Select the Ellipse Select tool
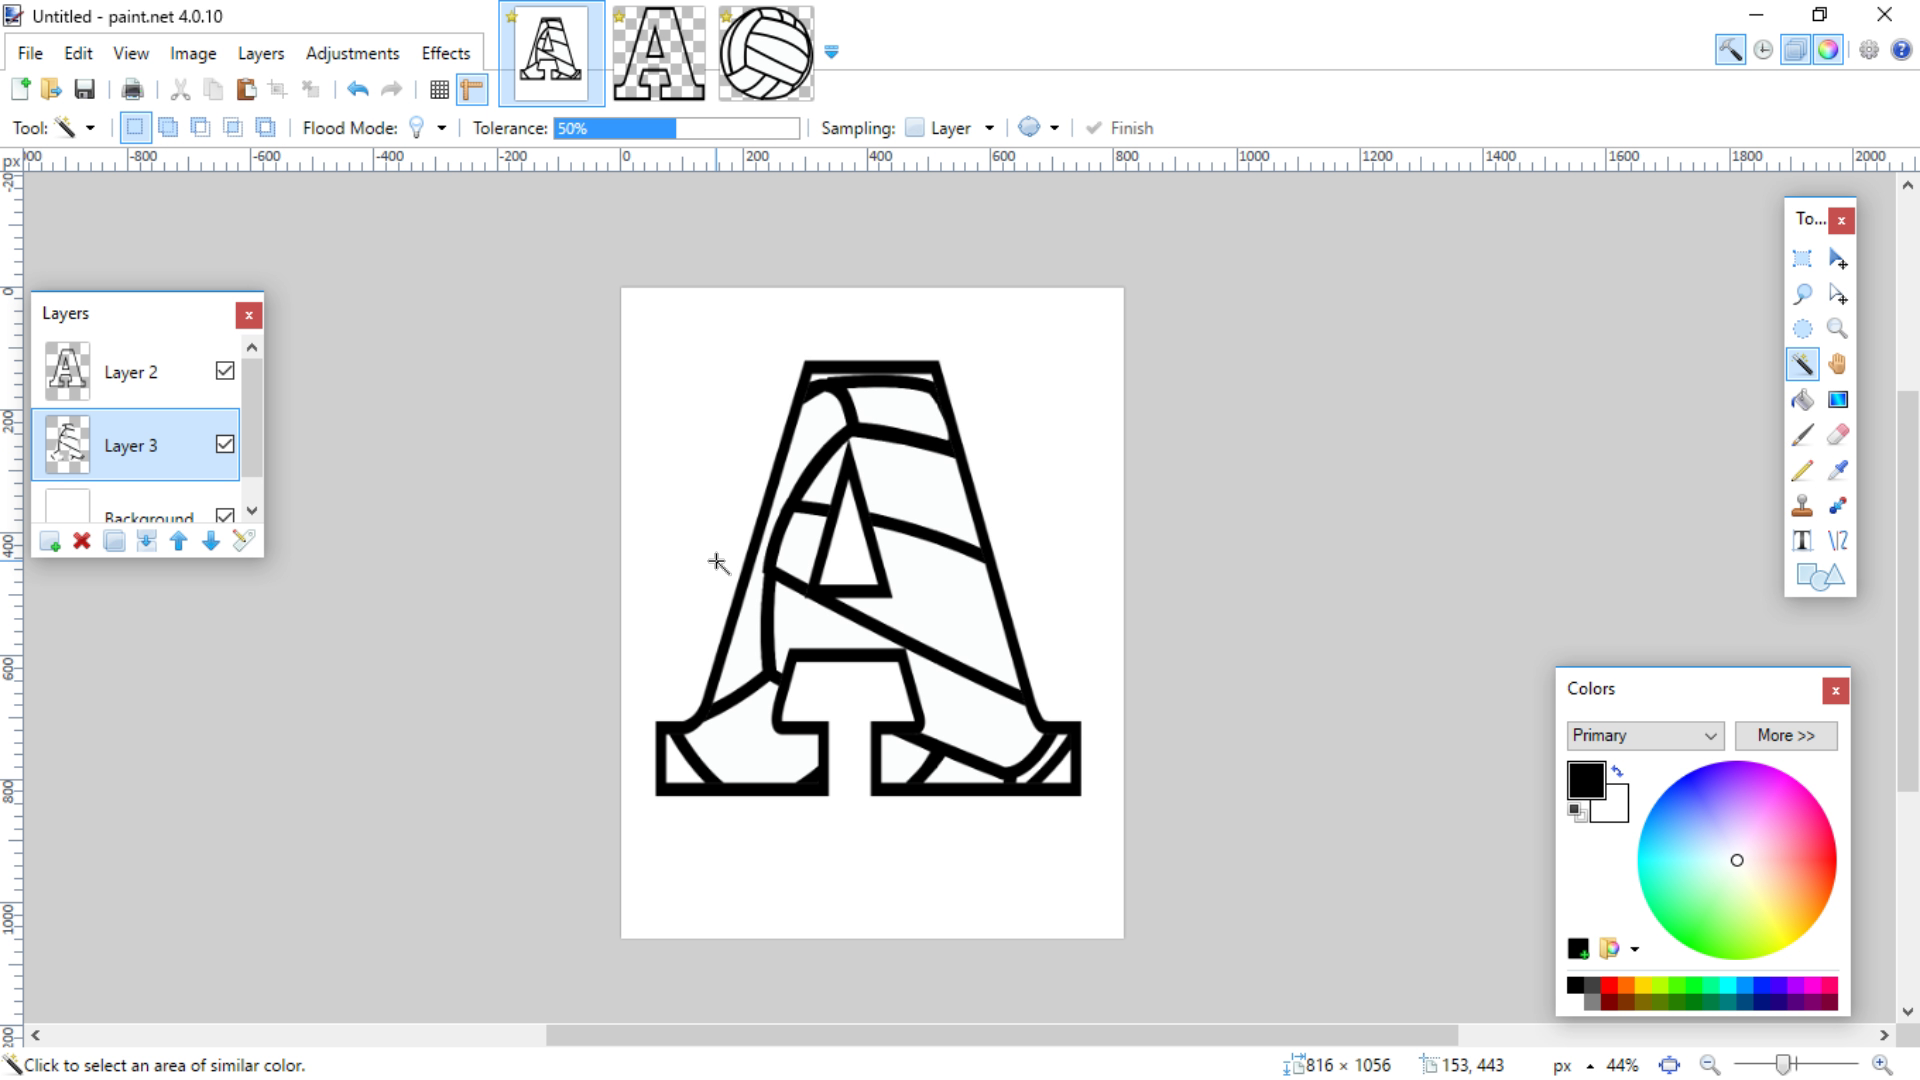 click(x=1802, y=329)
